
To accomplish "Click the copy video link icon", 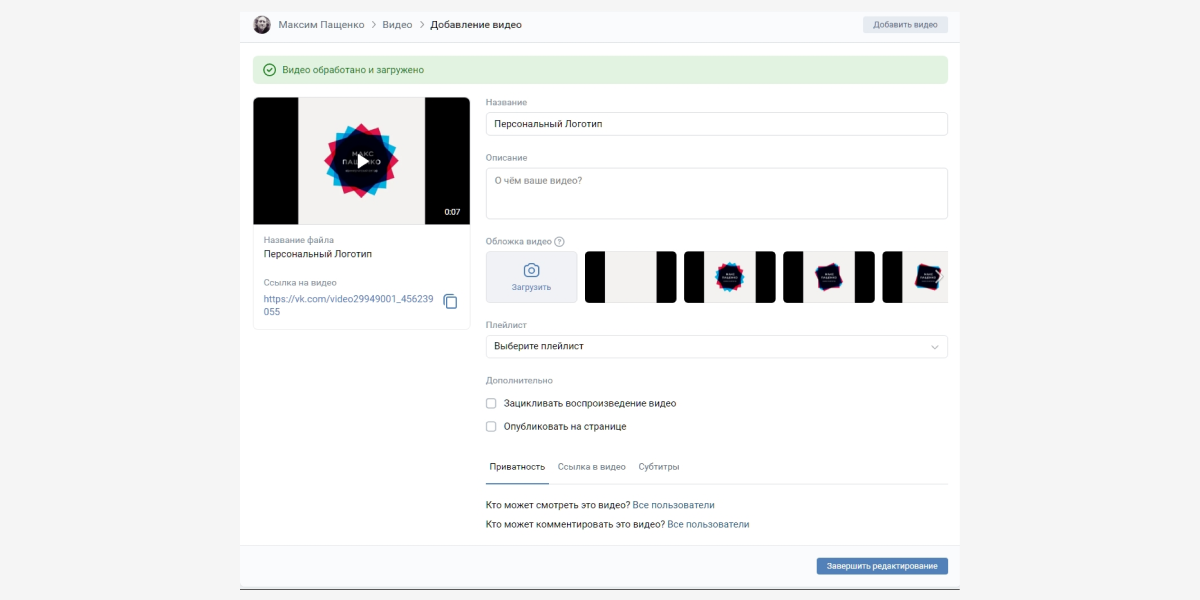I will (450, 302).
